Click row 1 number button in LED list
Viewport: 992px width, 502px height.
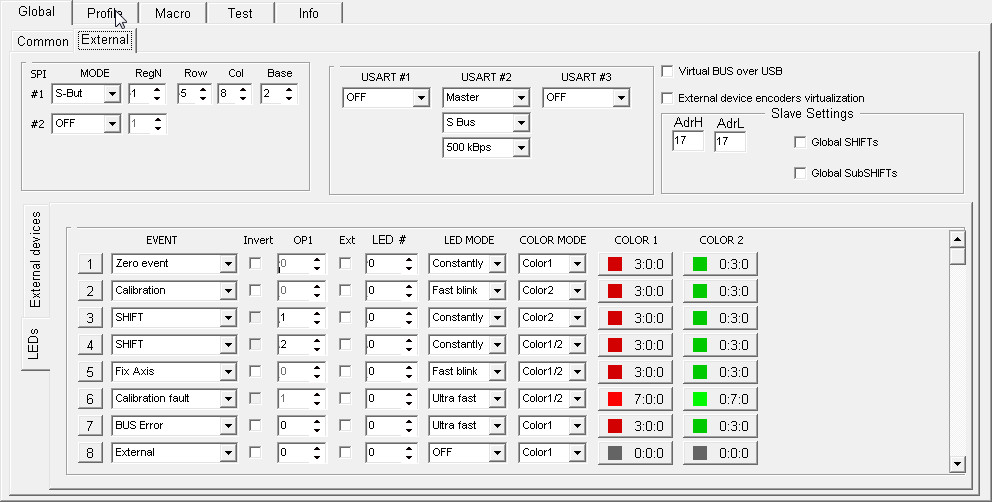point(90,264)
